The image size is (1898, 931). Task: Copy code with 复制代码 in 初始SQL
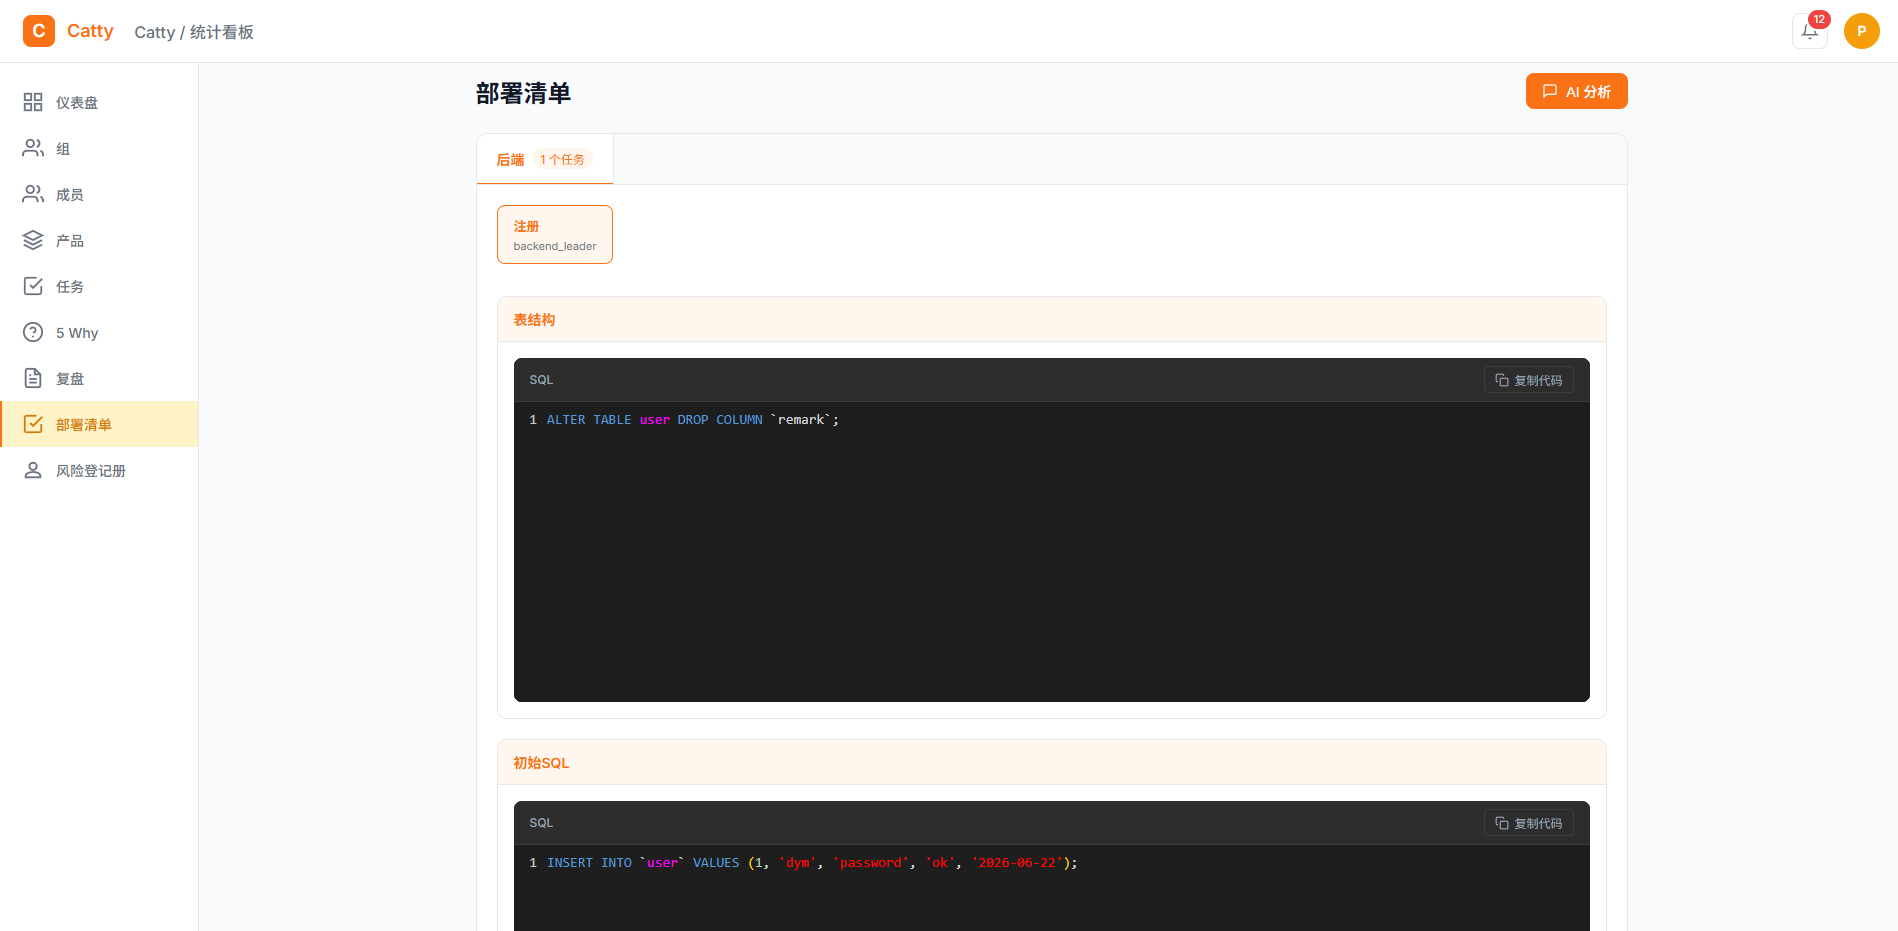click(x=1529, y=823)
